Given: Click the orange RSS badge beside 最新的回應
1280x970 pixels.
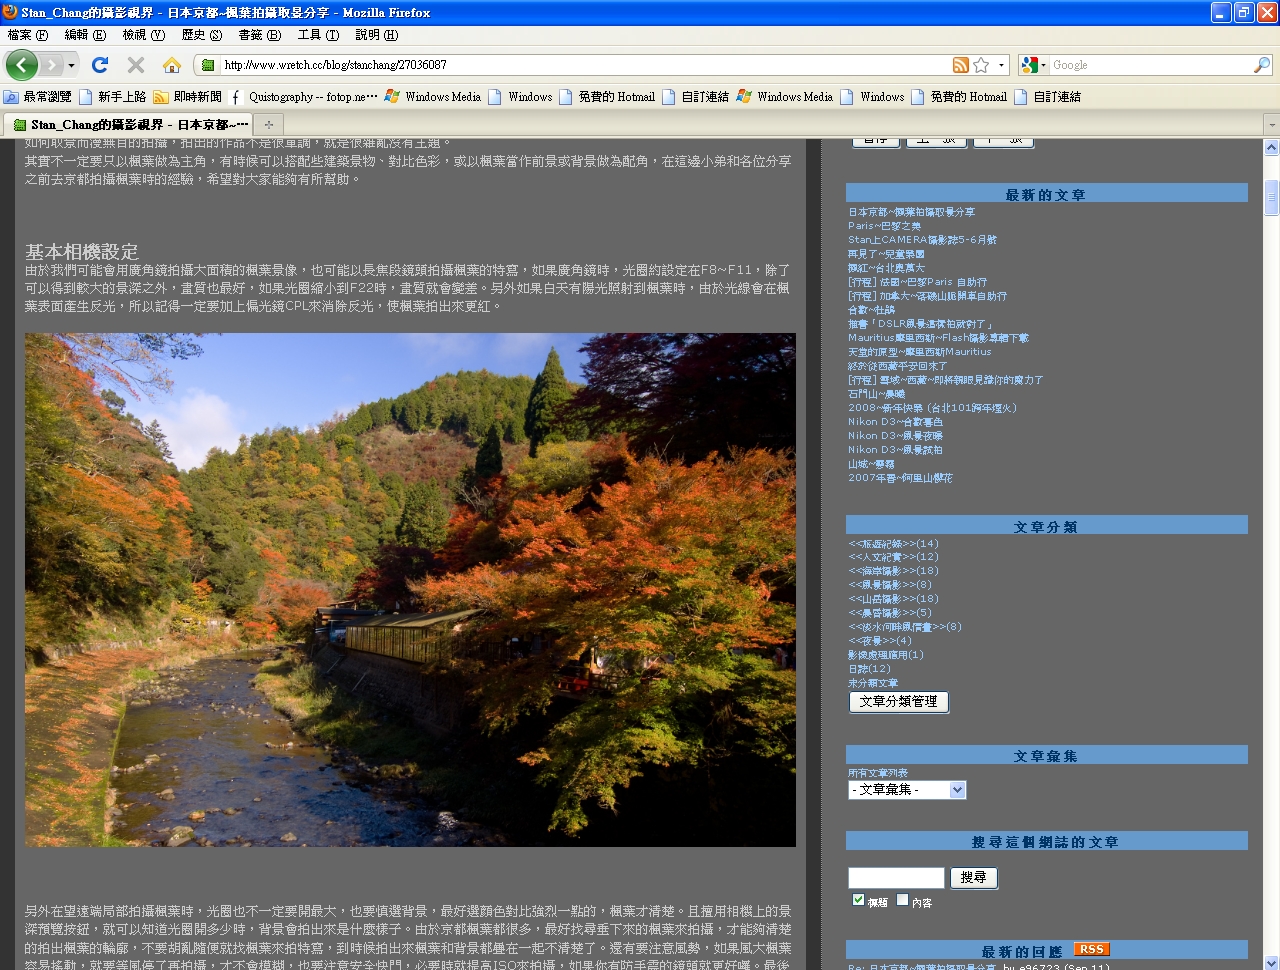Looking at the screenshot, I should (1091, 949).
